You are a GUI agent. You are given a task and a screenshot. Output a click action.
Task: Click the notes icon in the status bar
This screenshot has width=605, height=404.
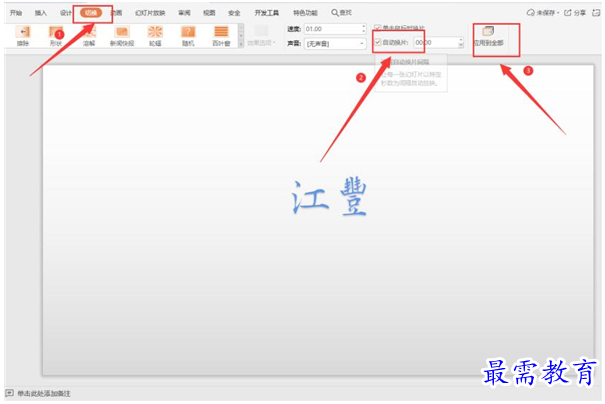pos(9,393)
